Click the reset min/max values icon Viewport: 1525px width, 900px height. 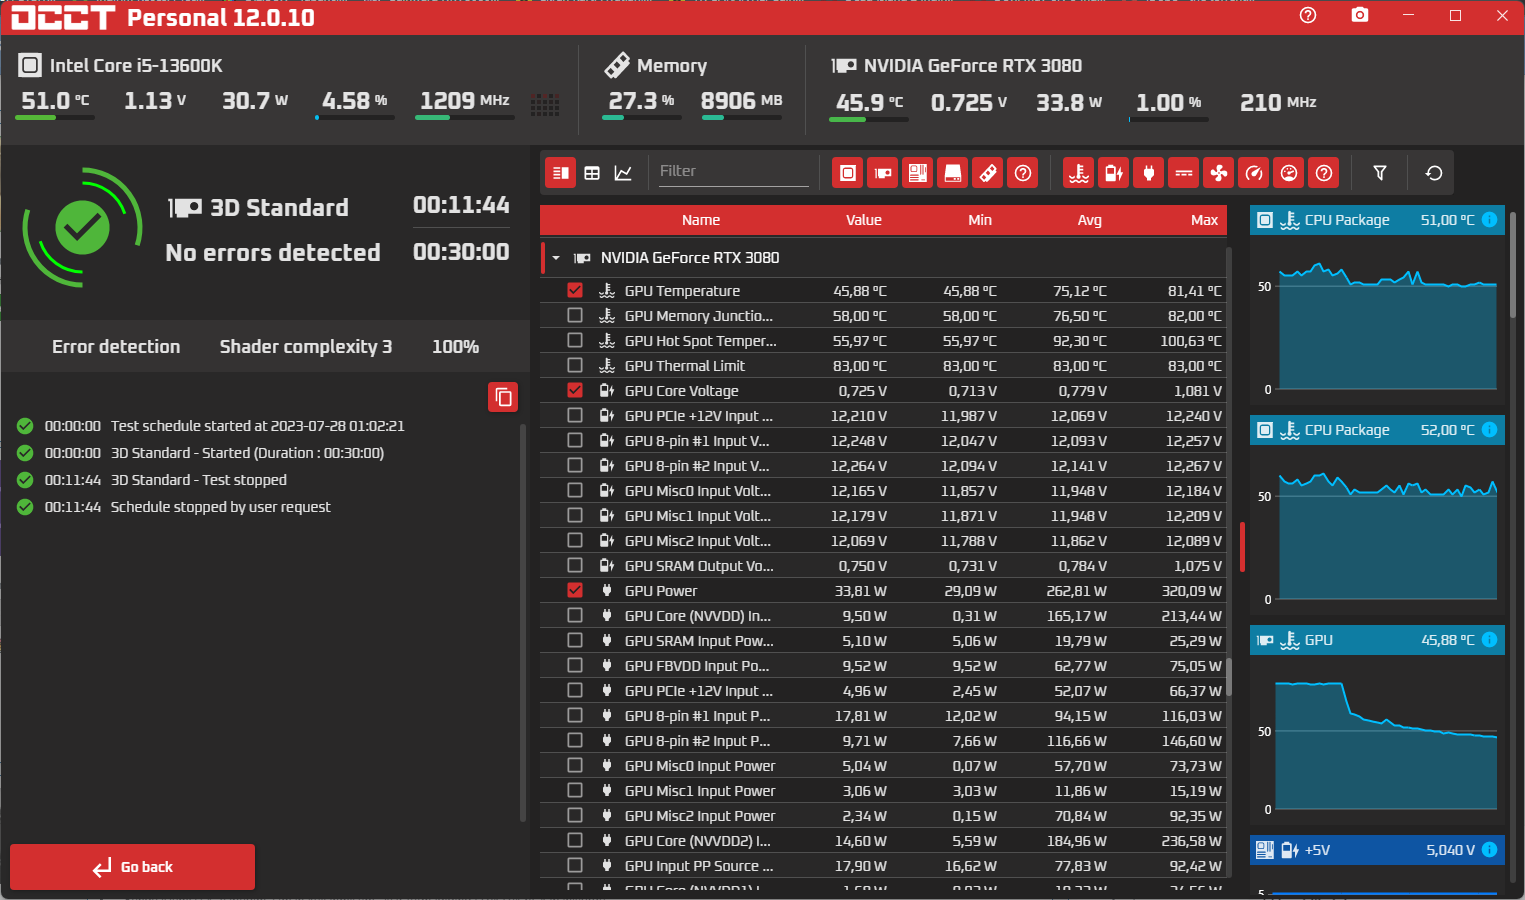coord(1434,173)
